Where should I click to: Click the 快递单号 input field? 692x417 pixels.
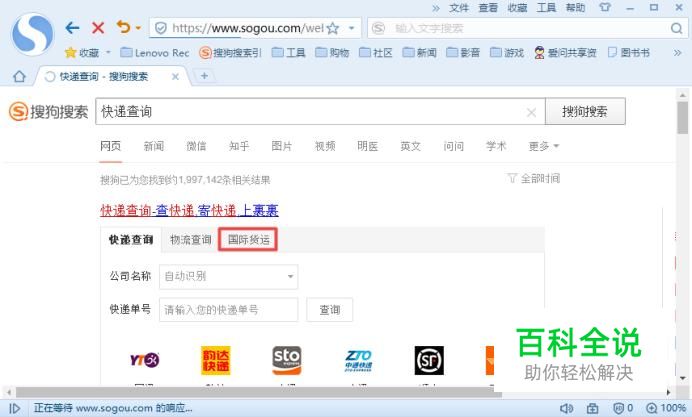pyautogui.click(x=229, y=310)
